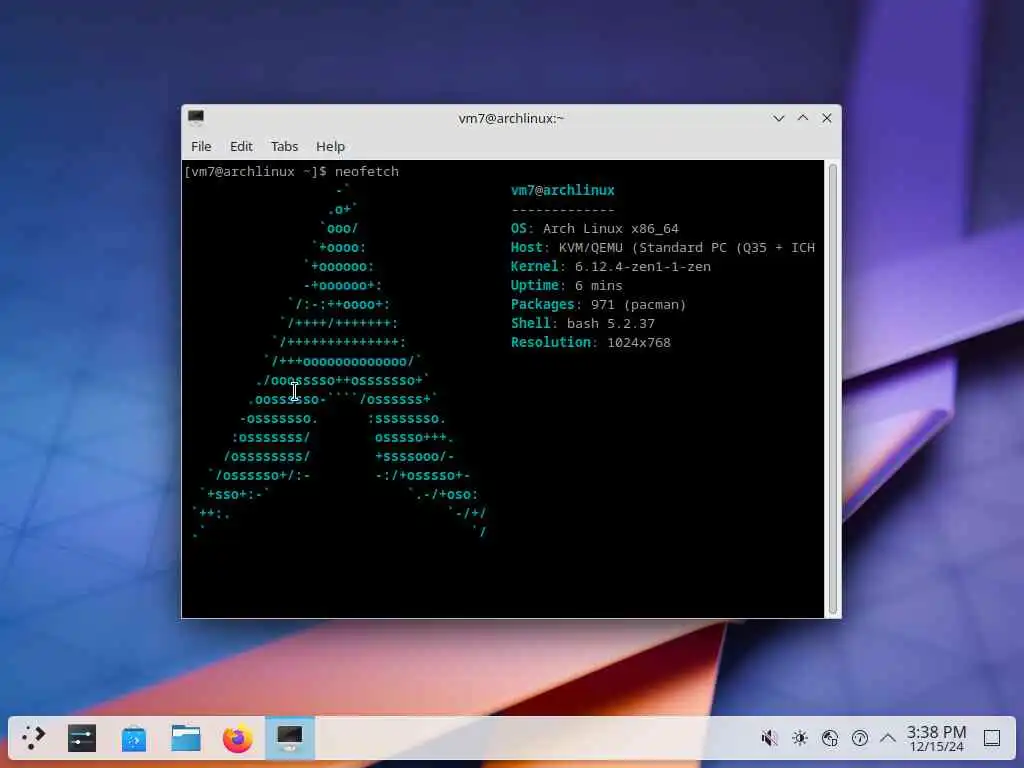
Task: Click the Packages: 971 (pacman) line
Action: 599,304
